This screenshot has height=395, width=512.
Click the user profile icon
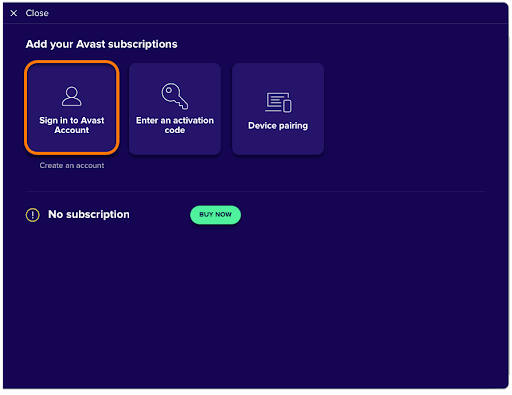pyautogui.click(x=72, y=96)
